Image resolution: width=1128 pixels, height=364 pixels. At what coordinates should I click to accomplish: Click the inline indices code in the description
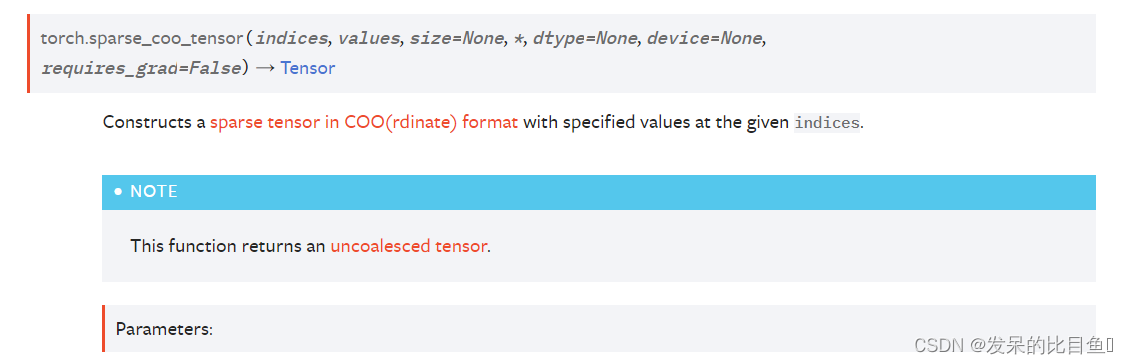click(x=827, y=123)
